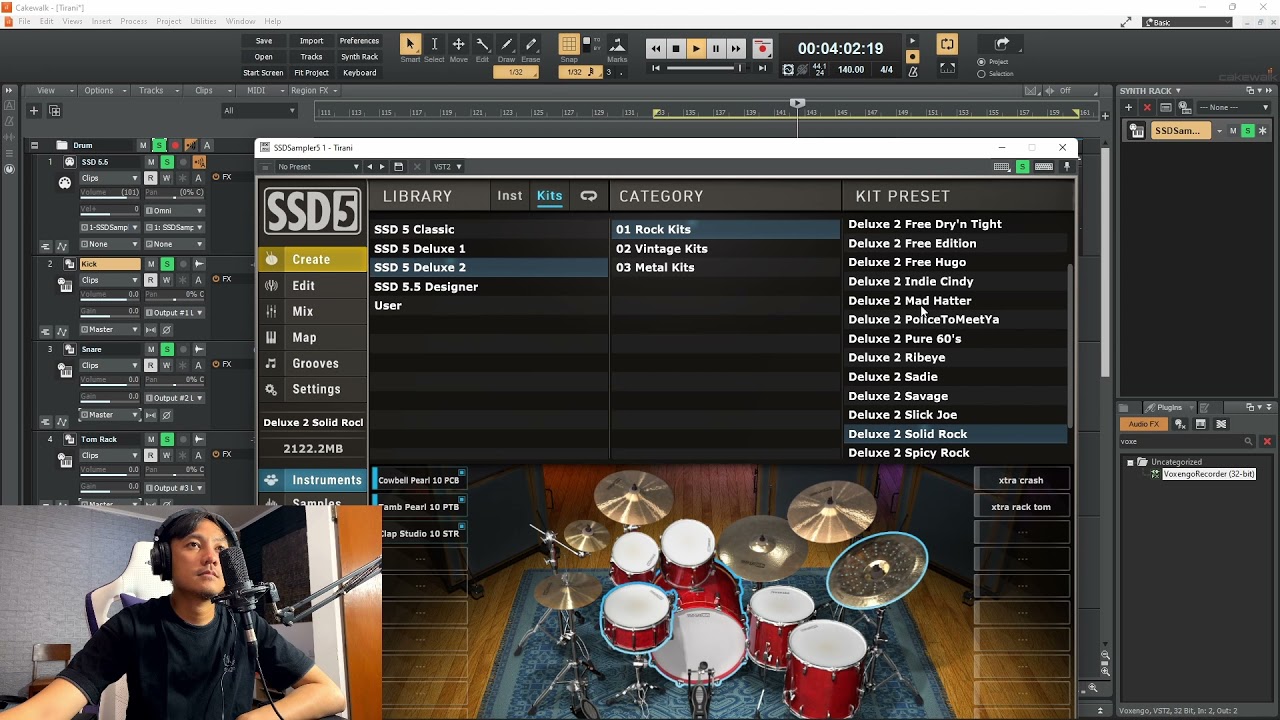Select the Project export radio button

[x=981, y=62]
